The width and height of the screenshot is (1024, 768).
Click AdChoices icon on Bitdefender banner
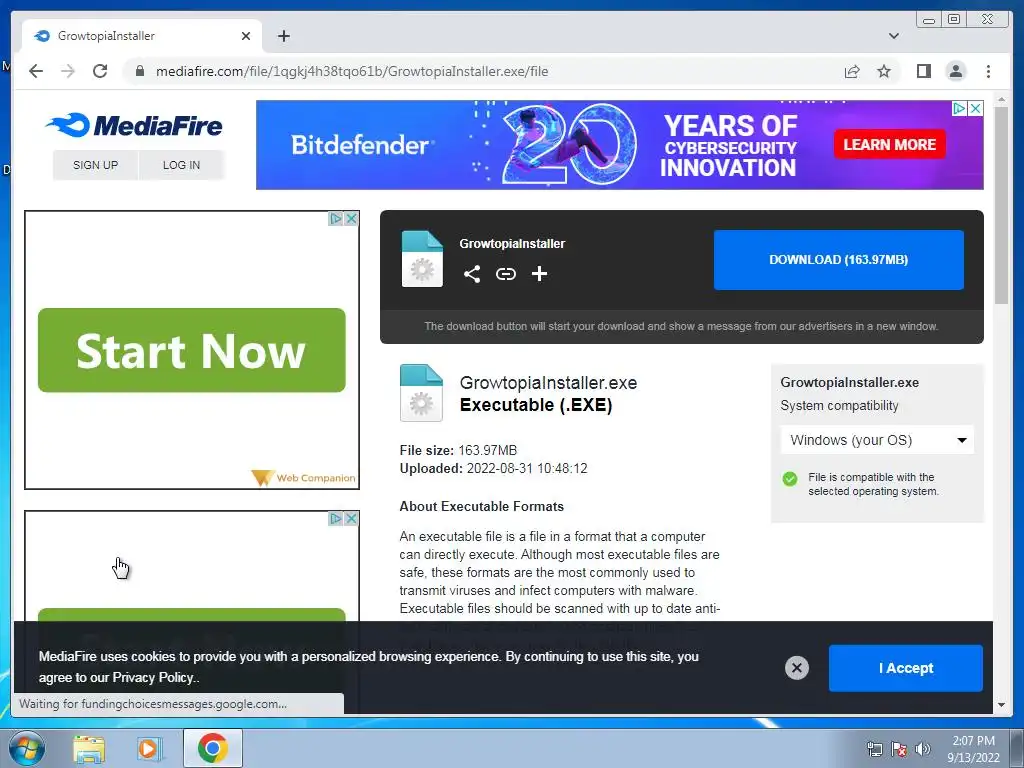click(959, 108)
